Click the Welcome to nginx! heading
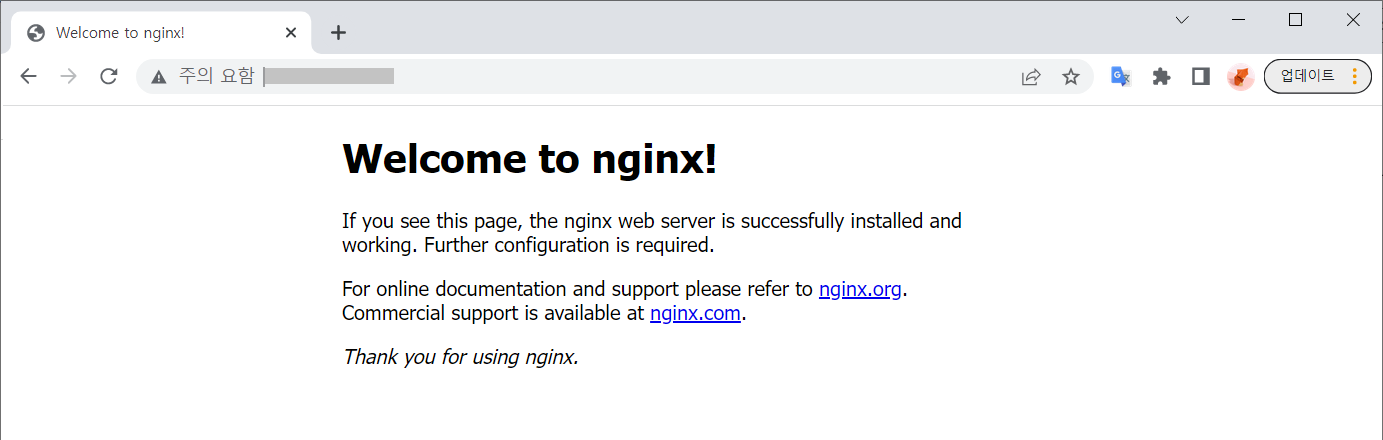 pos(530,158)
